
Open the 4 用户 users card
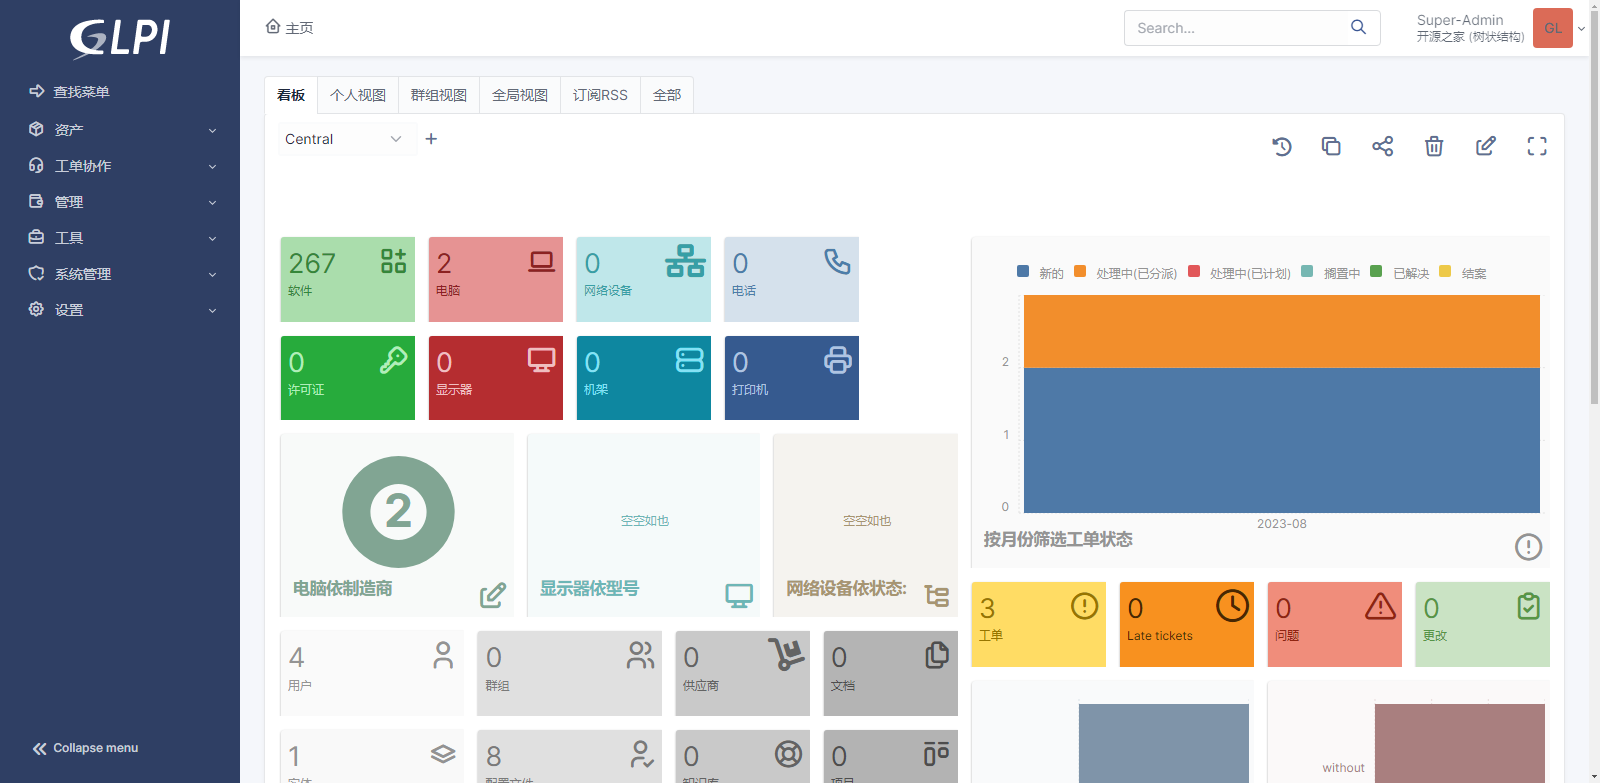pyautogui.click(x=372, y=673)
